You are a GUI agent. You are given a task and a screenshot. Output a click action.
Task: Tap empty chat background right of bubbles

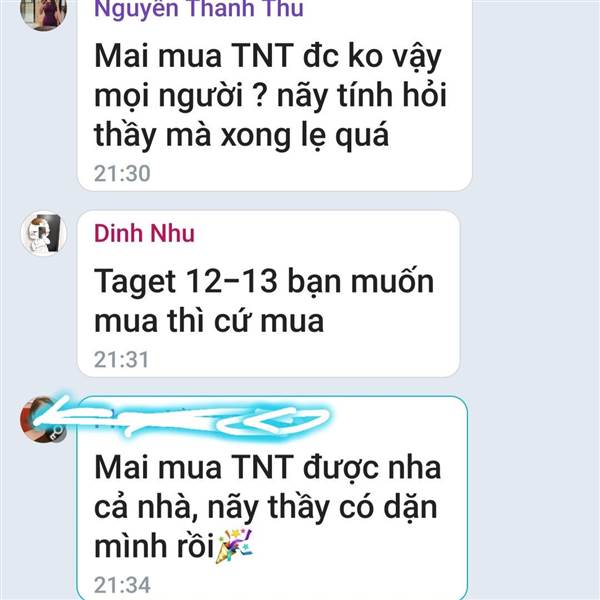tap(536, 298)
